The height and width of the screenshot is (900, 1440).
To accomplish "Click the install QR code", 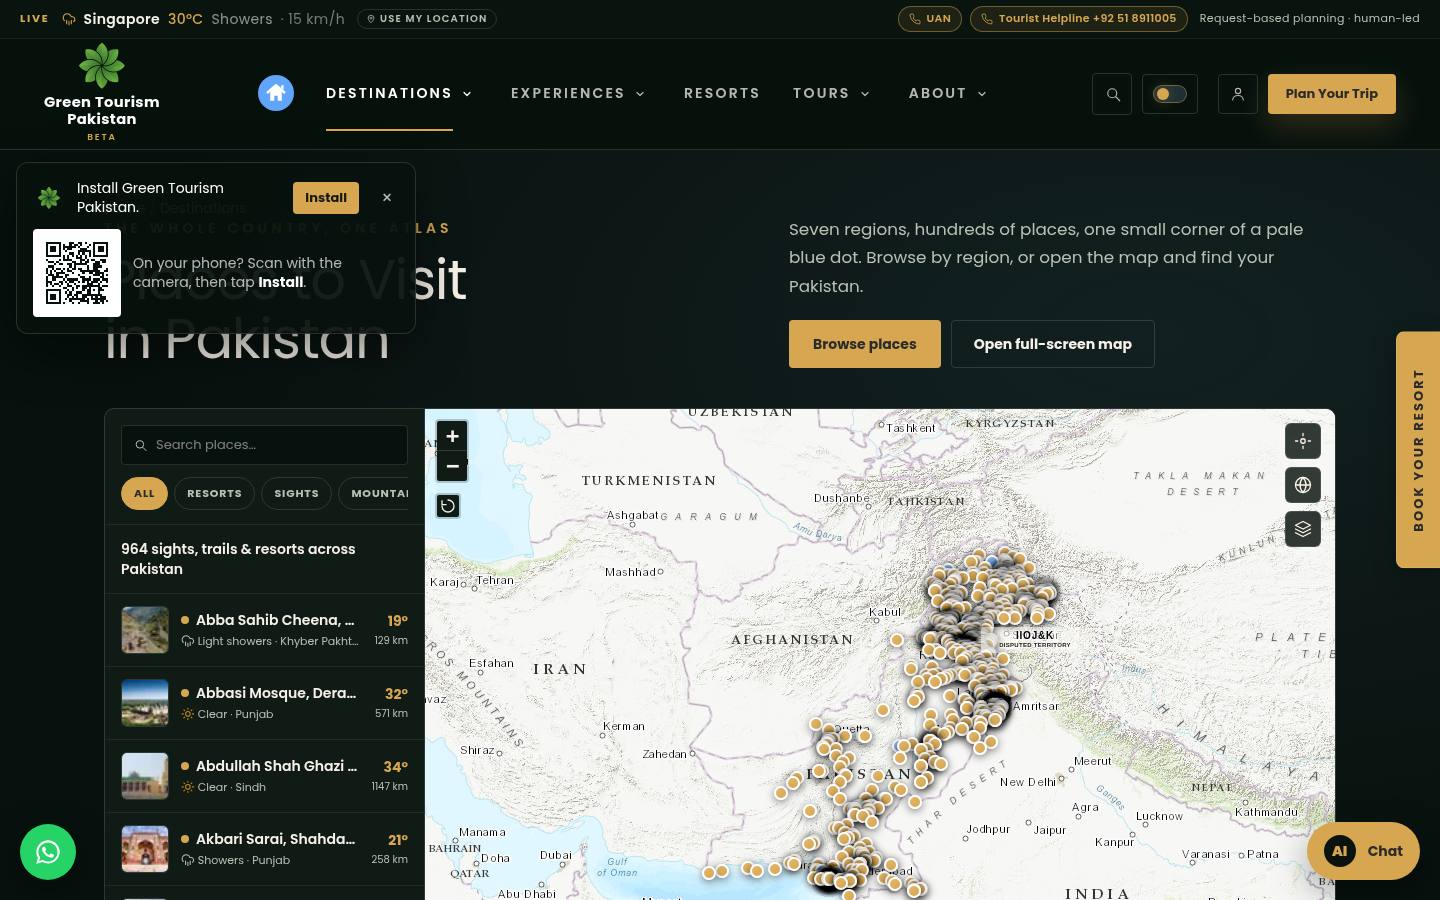I will (x=77, y=273).
